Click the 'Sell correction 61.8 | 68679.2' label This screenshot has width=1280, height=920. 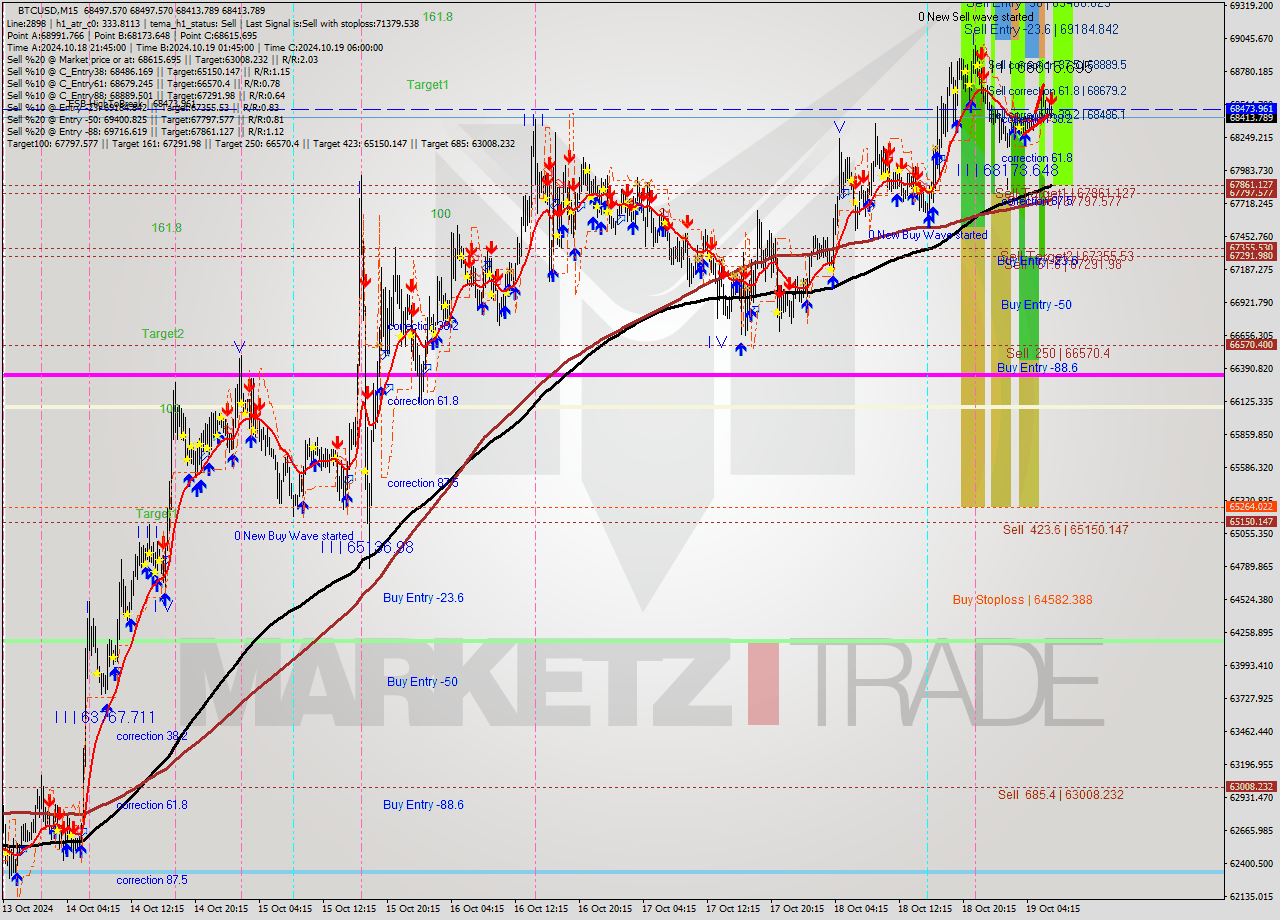coord(1057,90)
